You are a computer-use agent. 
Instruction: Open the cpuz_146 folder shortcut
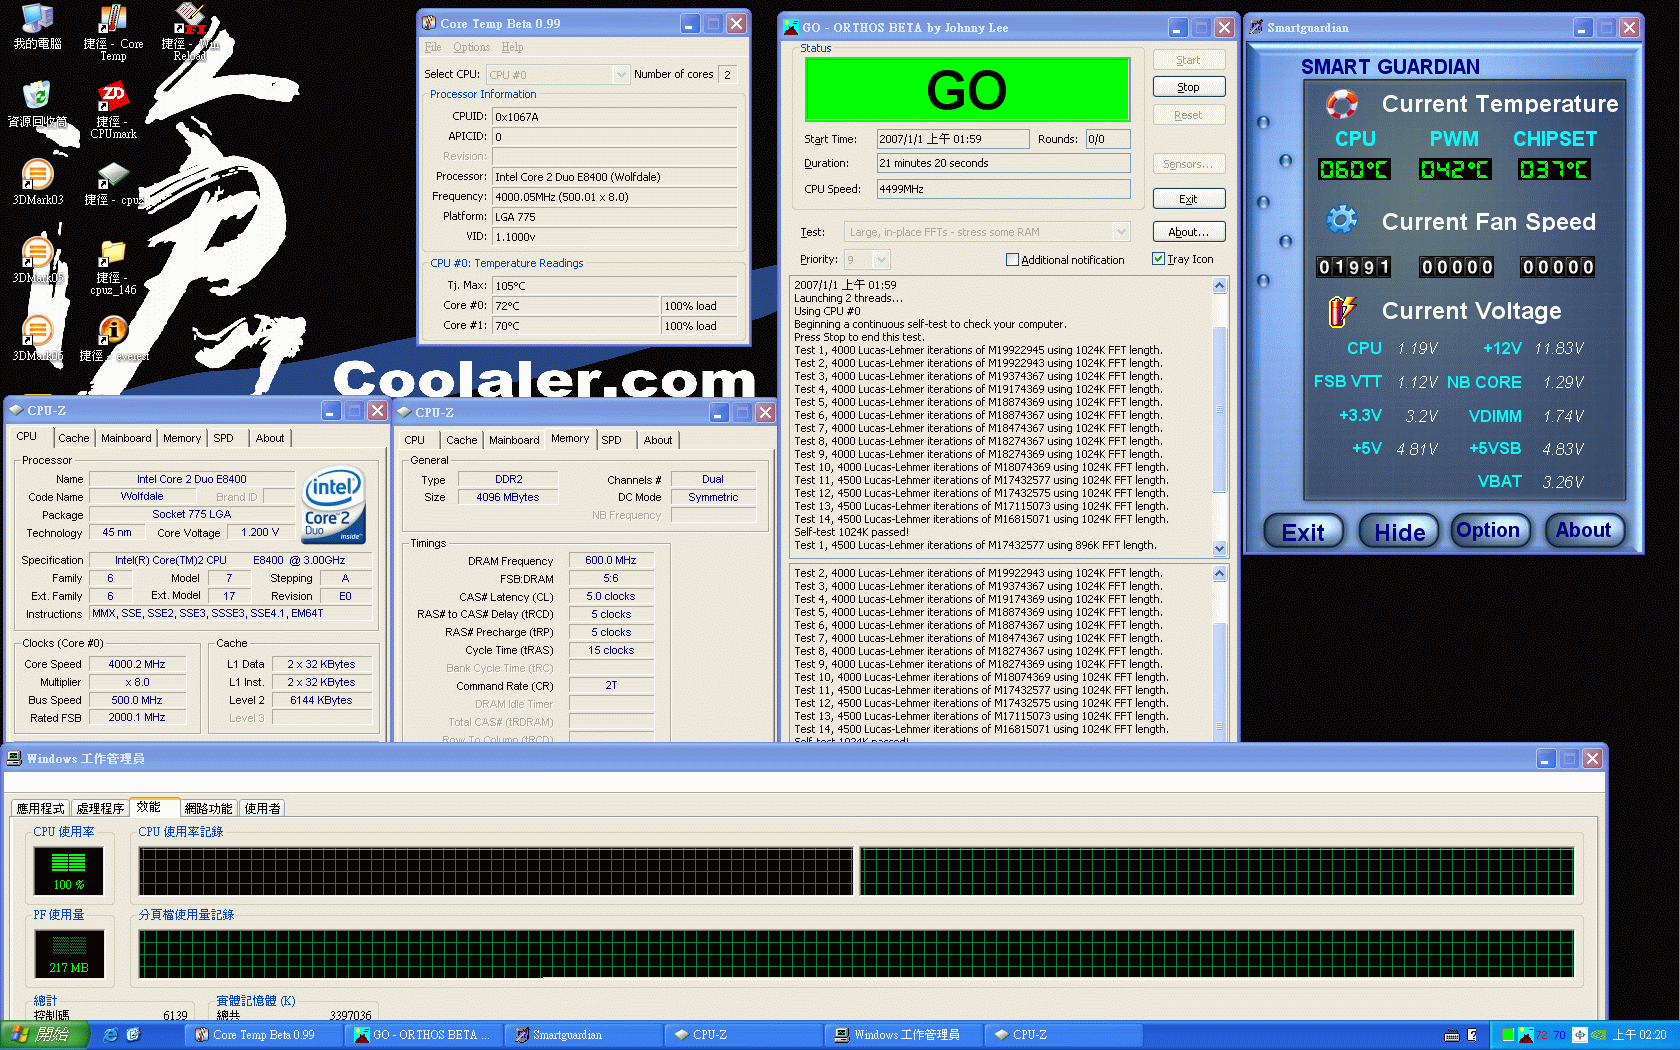113,267
